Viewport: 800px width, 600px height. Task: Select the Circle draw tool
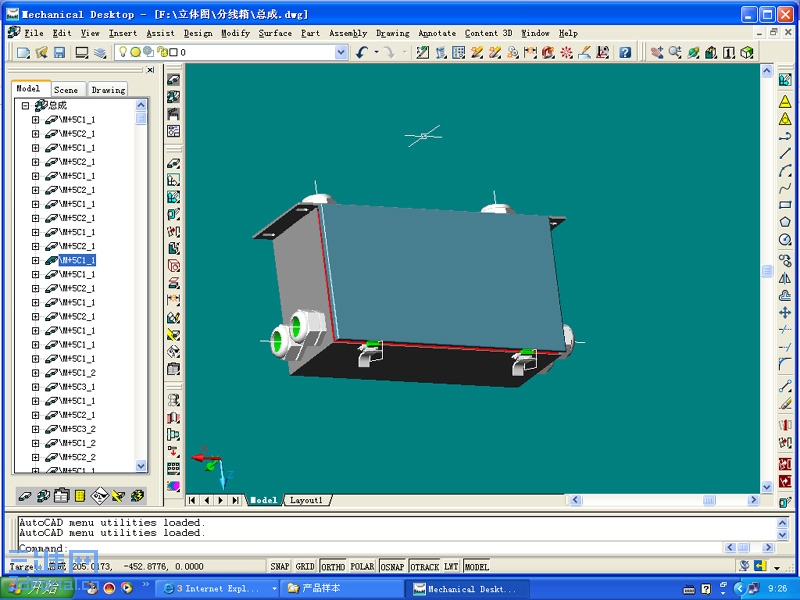pyautogui.click(x=785, y=239)
